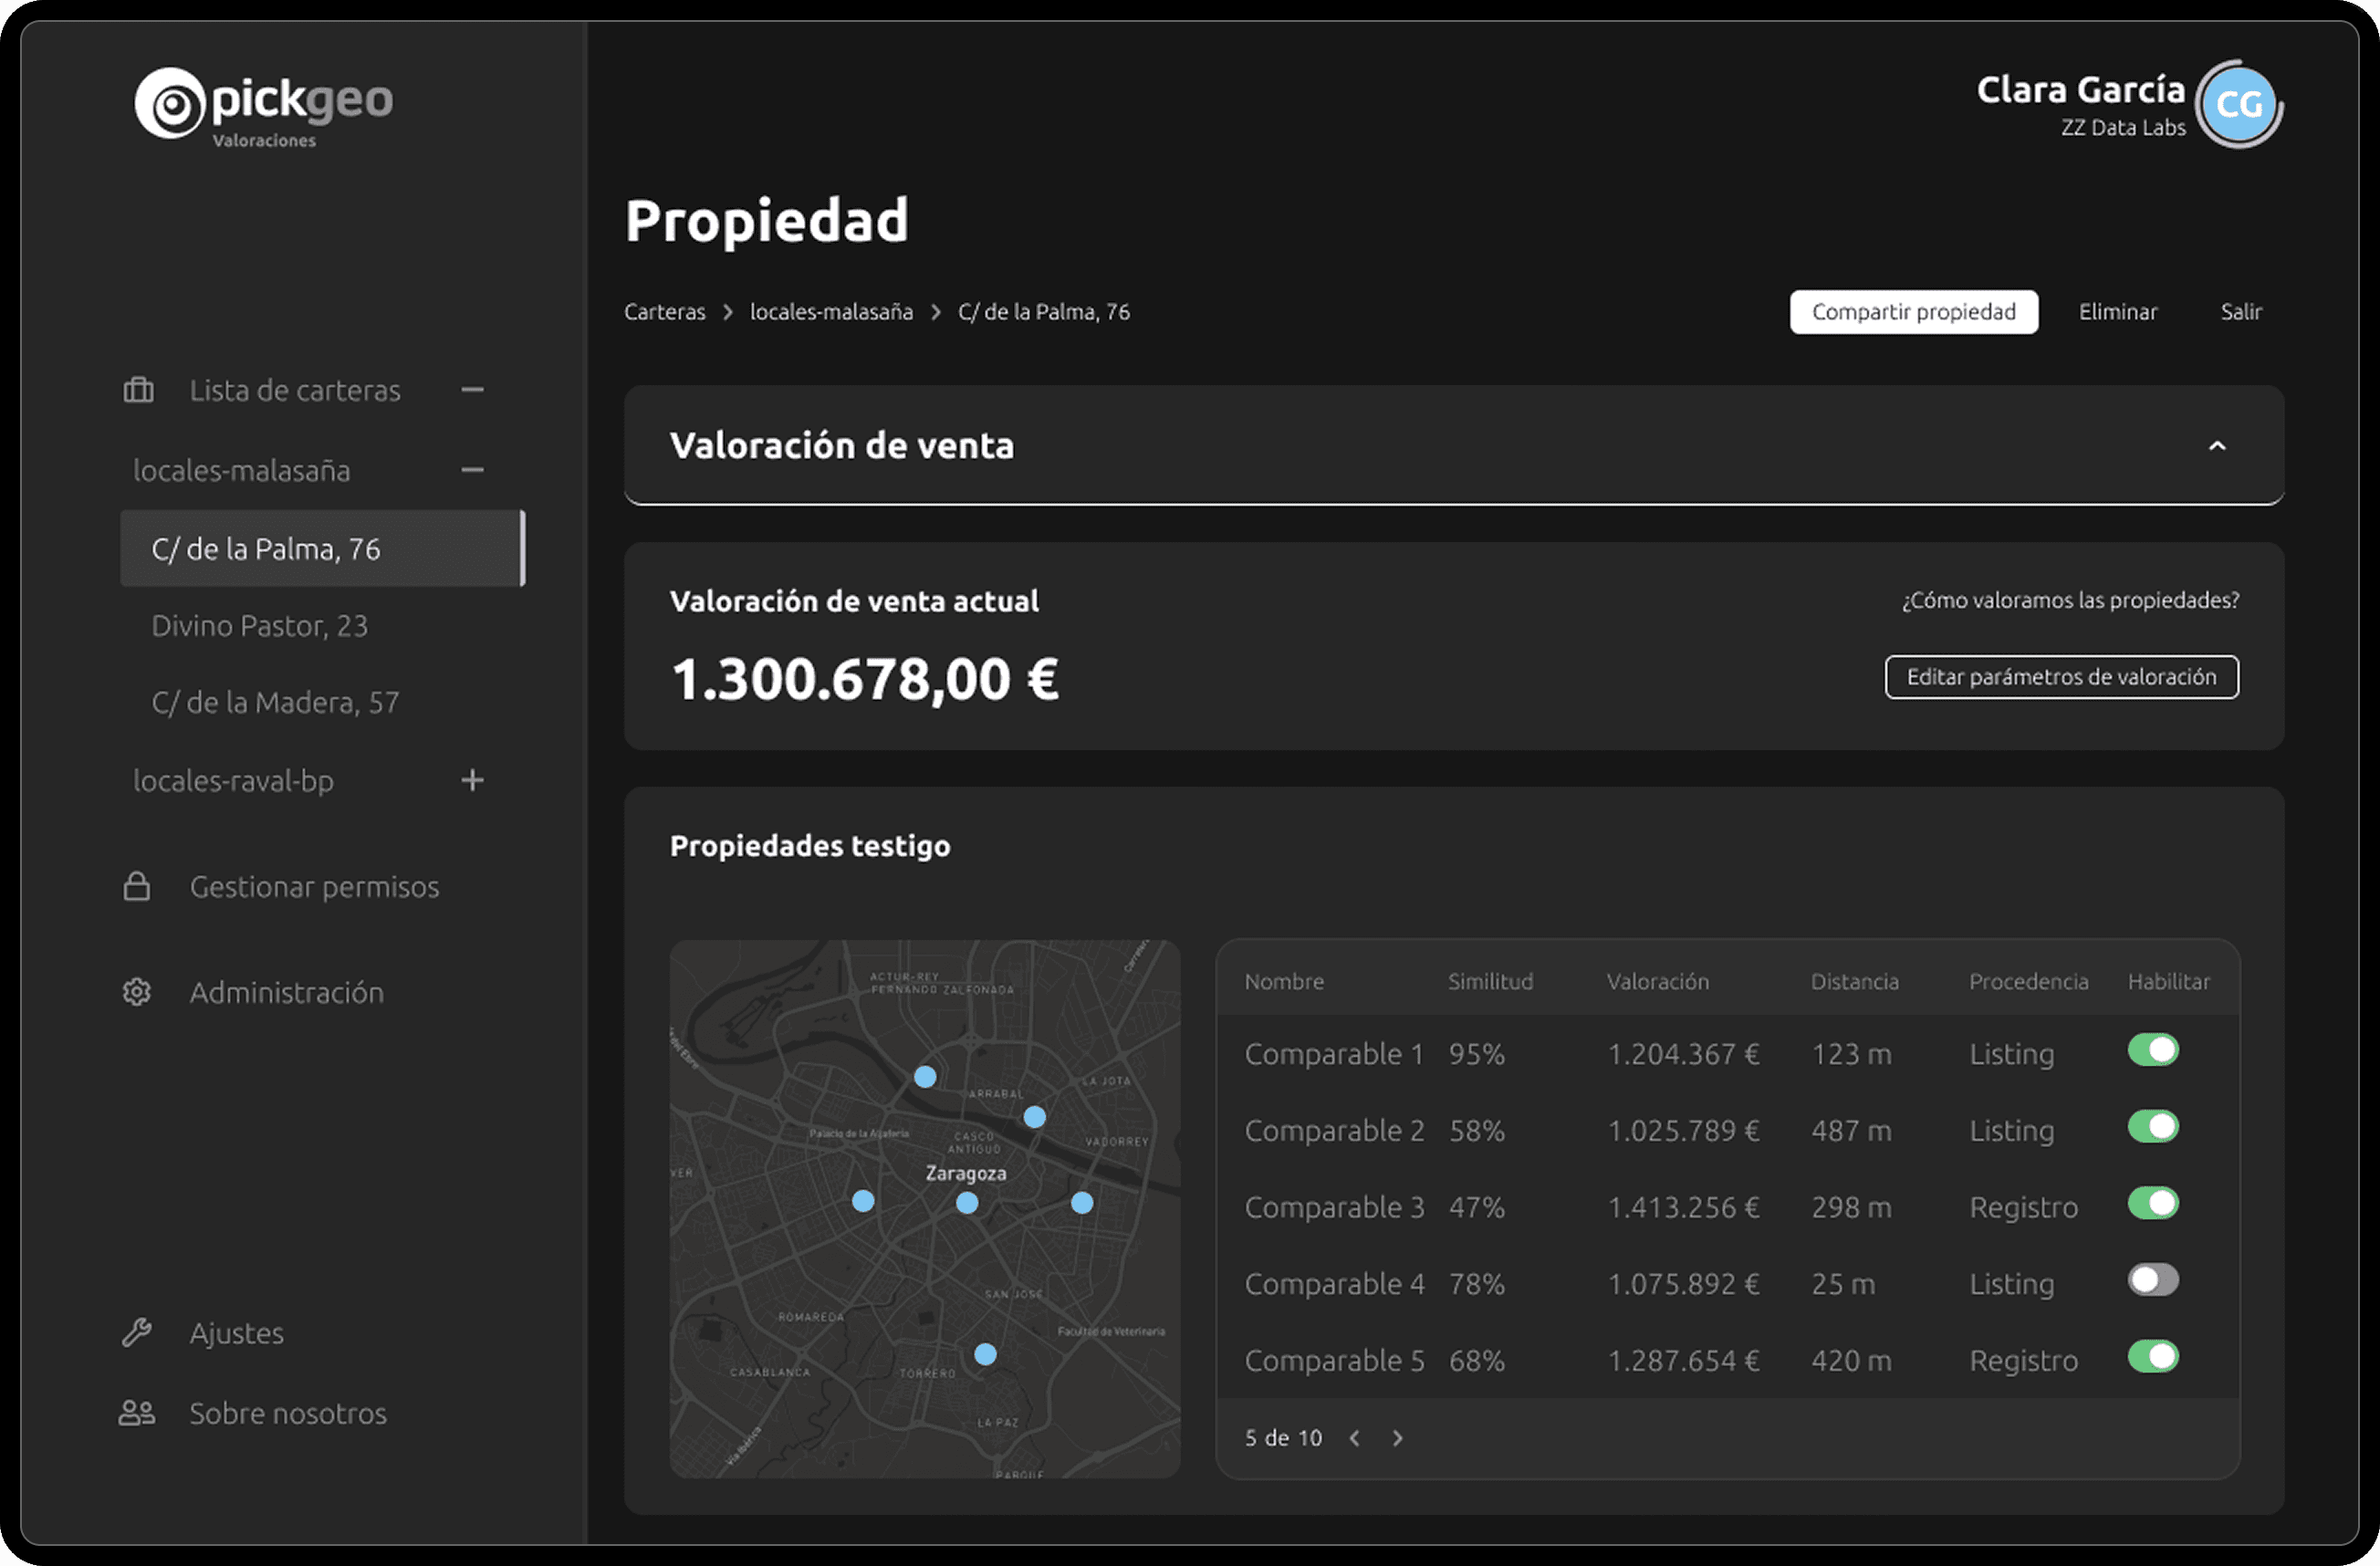Go to Carteras breadcrumb
The image size is (2380, 1566).
point(665,312)
